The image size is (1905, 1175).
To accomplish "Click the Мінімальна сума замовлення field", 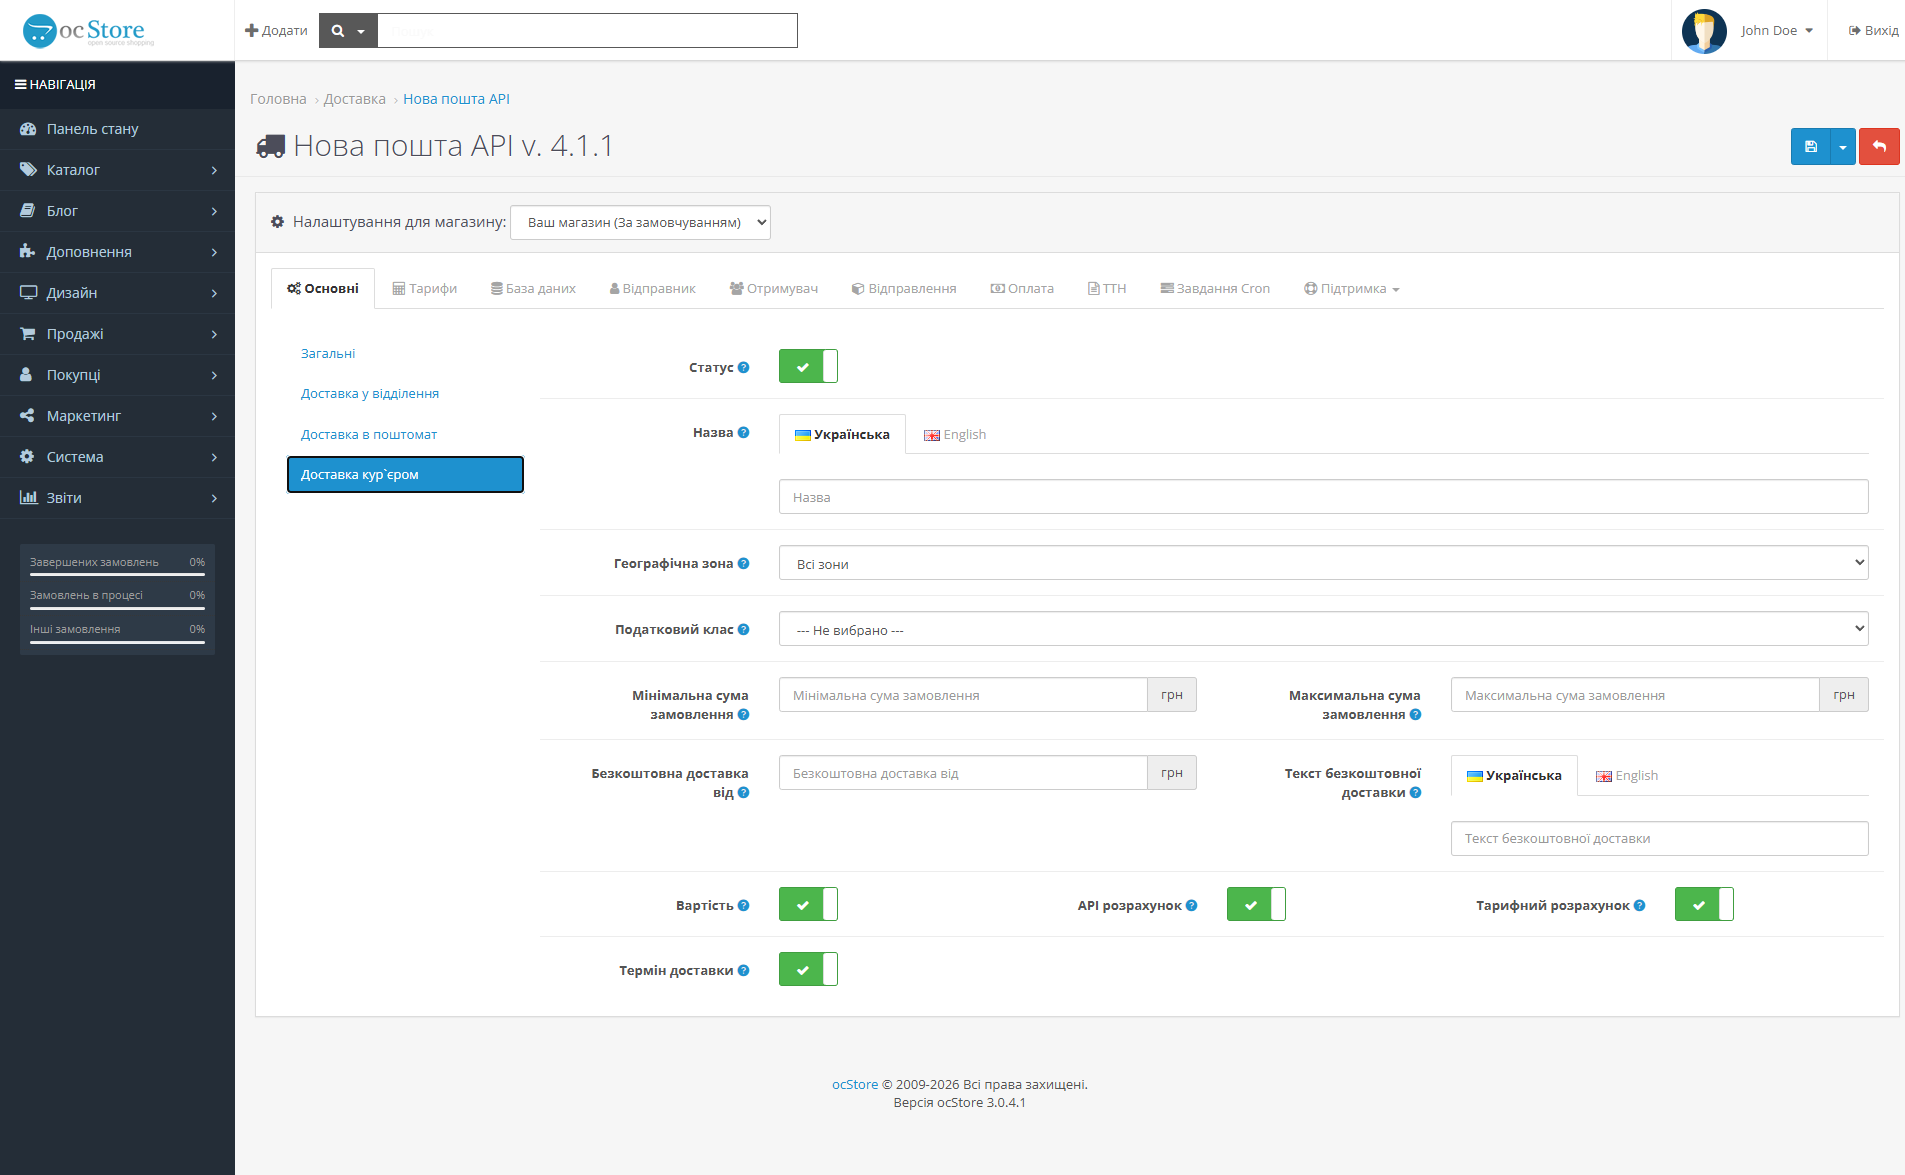I will click(x=963, y=695).
